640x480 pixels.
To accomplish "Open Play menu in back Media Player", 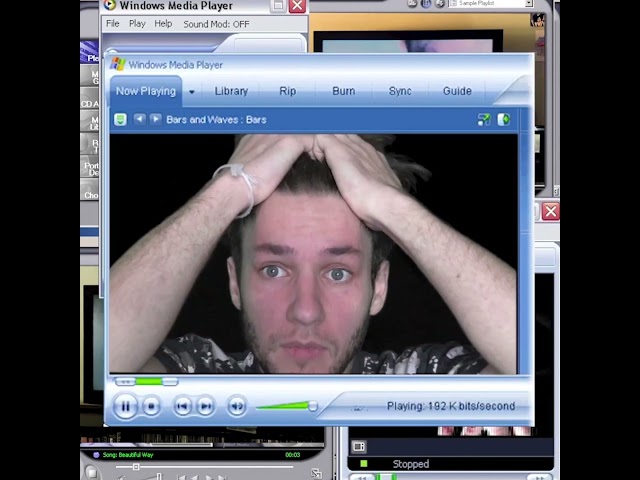I will tap(137, 24).
